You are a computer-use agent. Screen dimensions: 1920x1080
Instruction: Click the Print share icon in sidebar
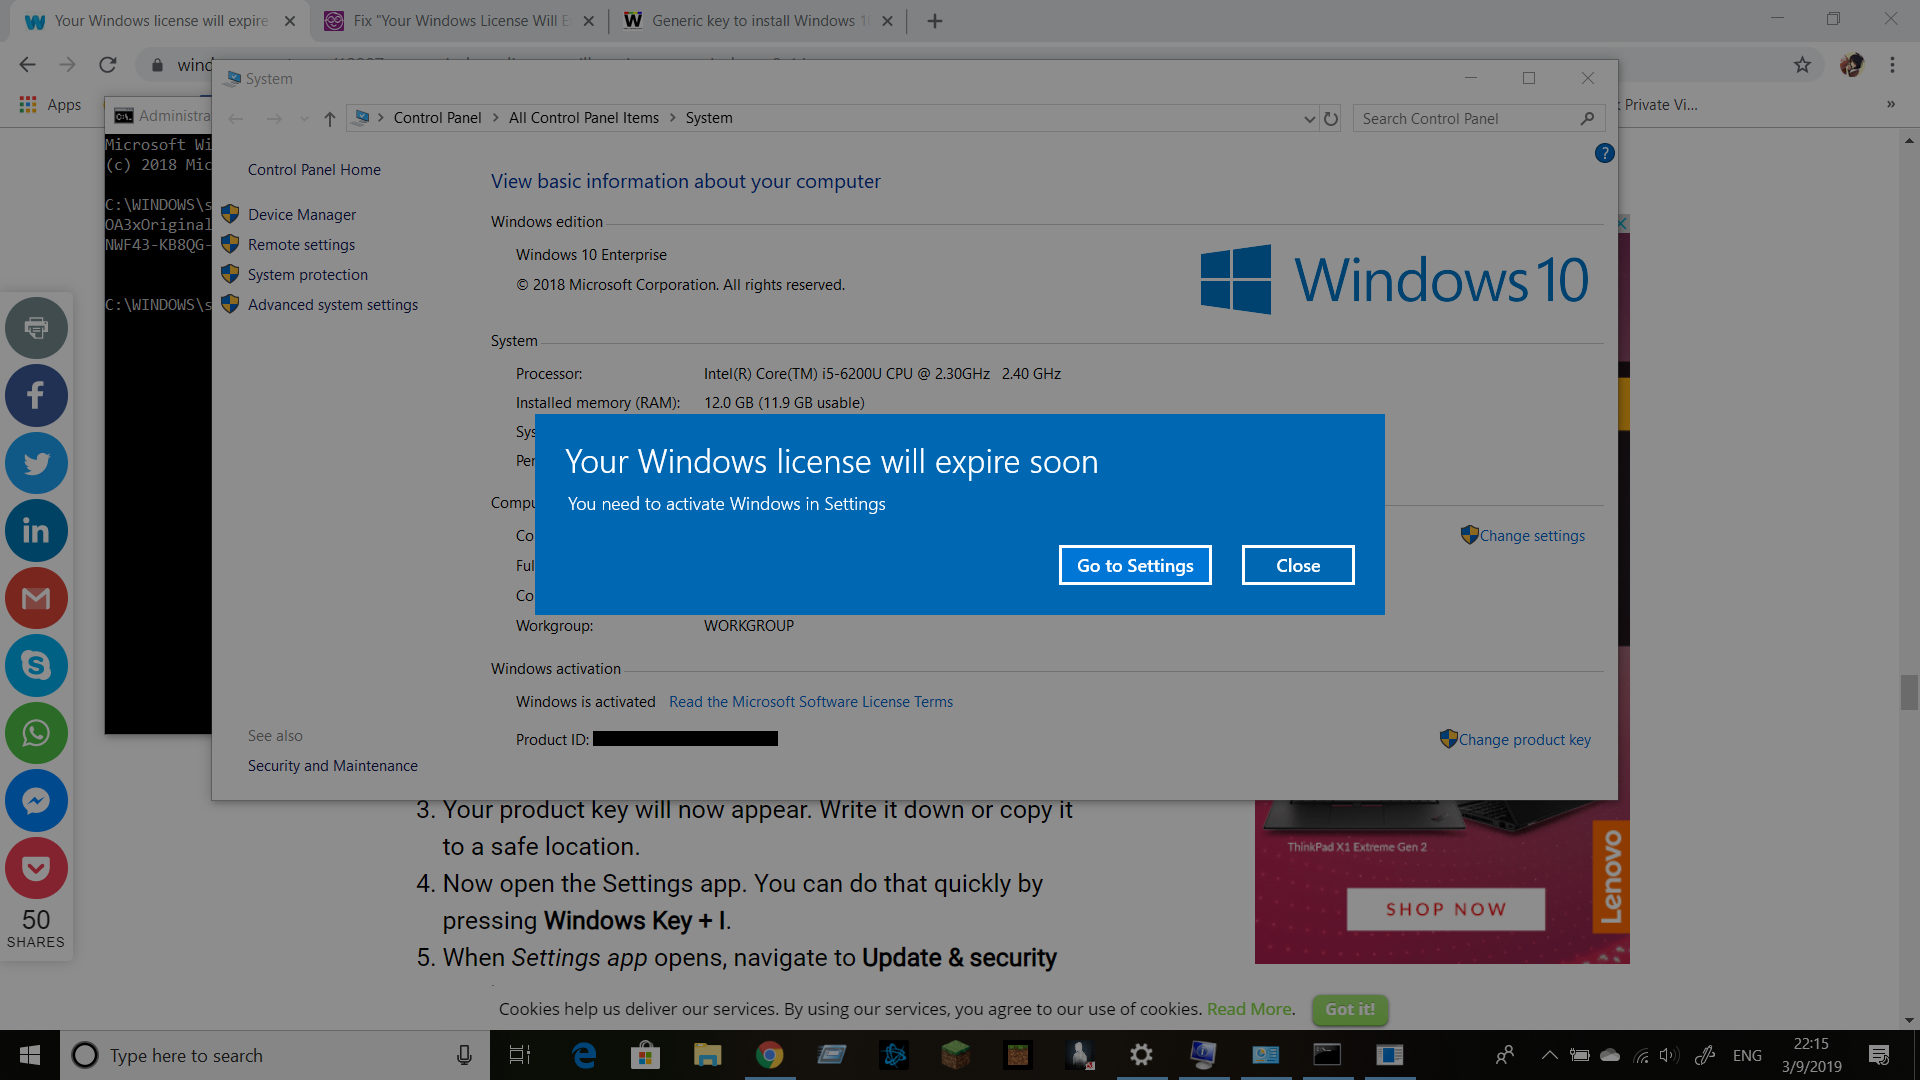click(x=36, y=328)
